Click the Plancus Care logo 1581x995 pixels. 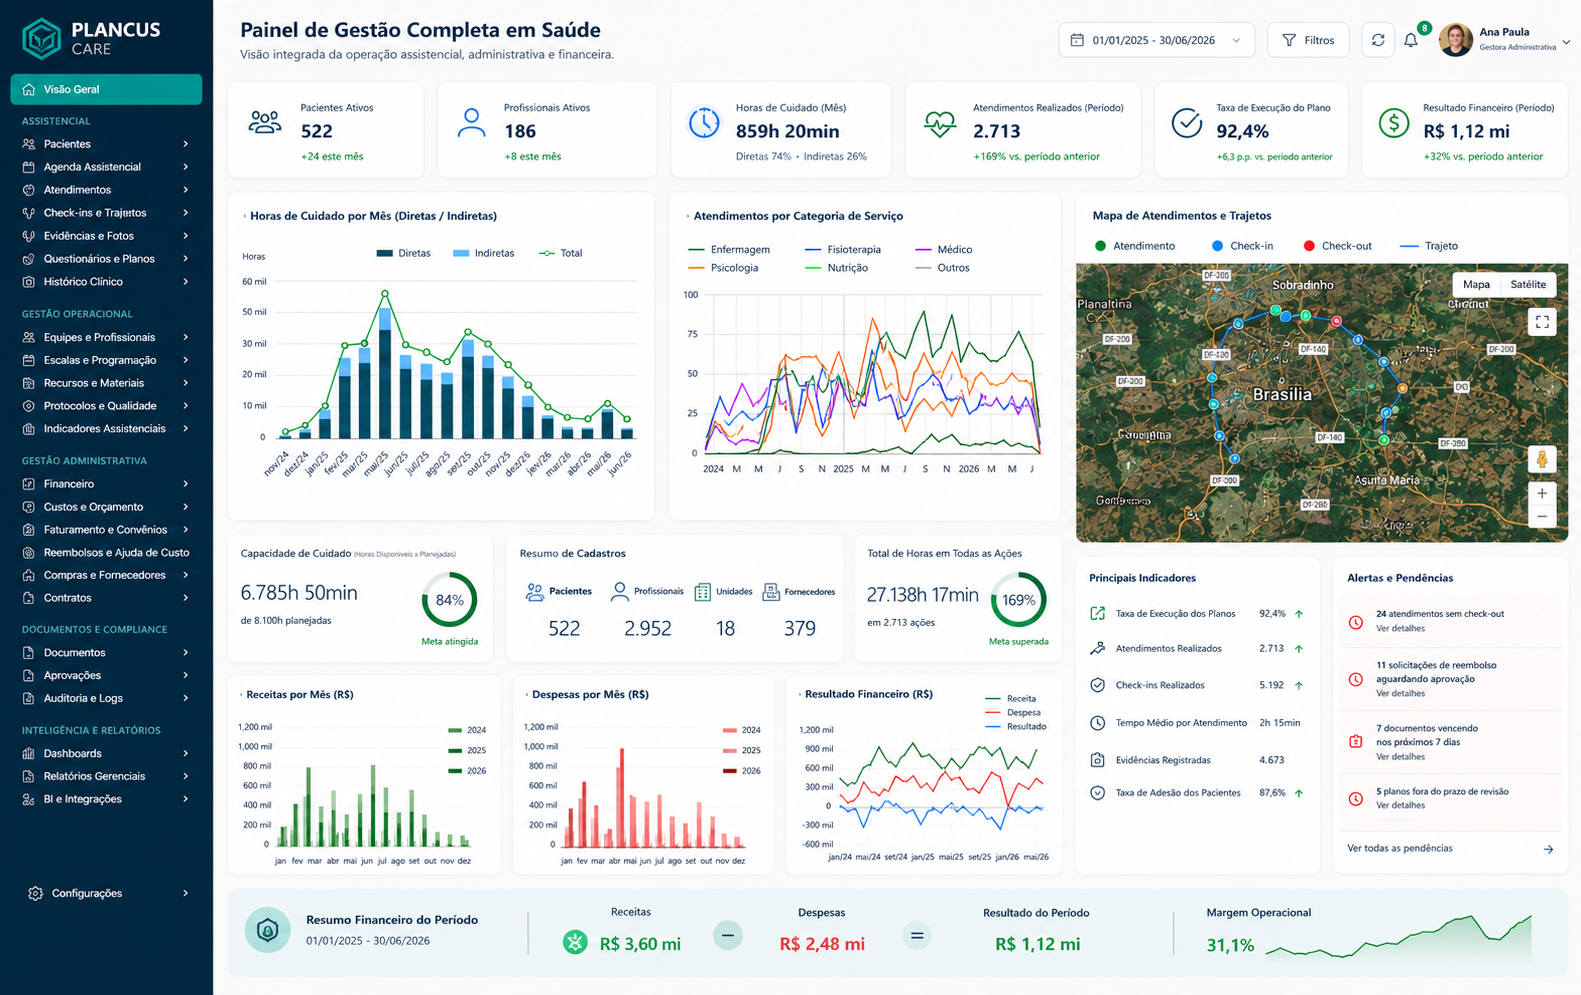point(91,38)
